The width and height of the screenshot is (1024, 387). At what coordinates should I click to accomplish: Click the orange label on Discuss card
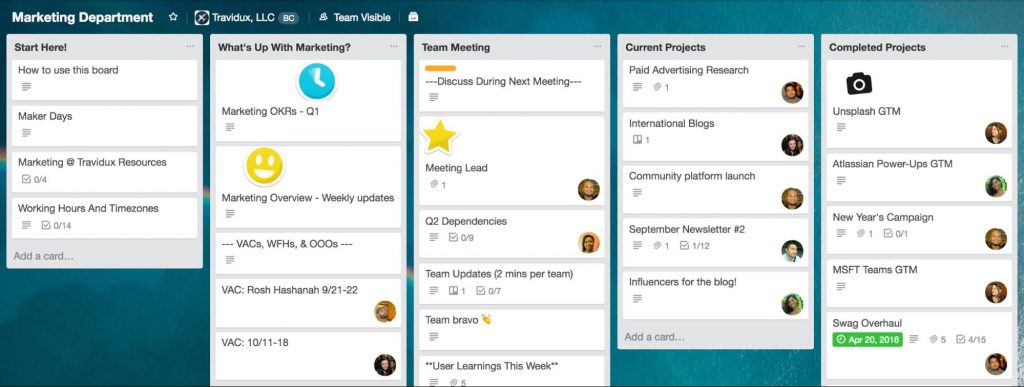(440, 68)
